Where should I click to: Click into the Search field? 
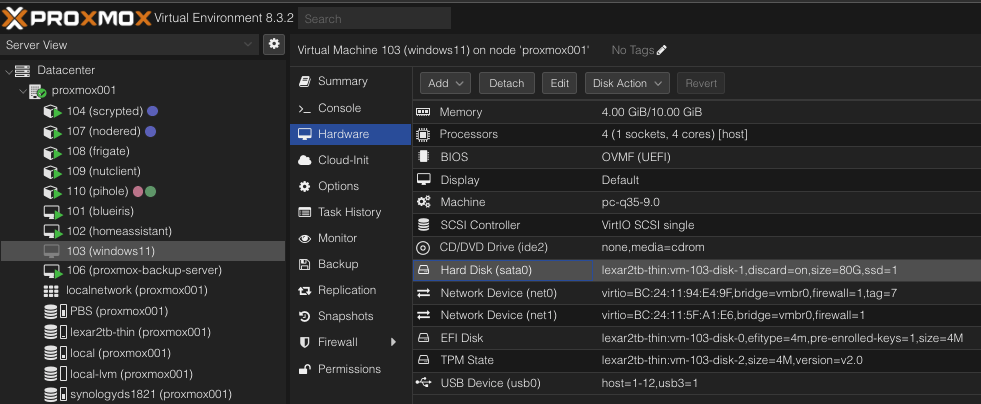pyautogui.click(x=374, y=19)
